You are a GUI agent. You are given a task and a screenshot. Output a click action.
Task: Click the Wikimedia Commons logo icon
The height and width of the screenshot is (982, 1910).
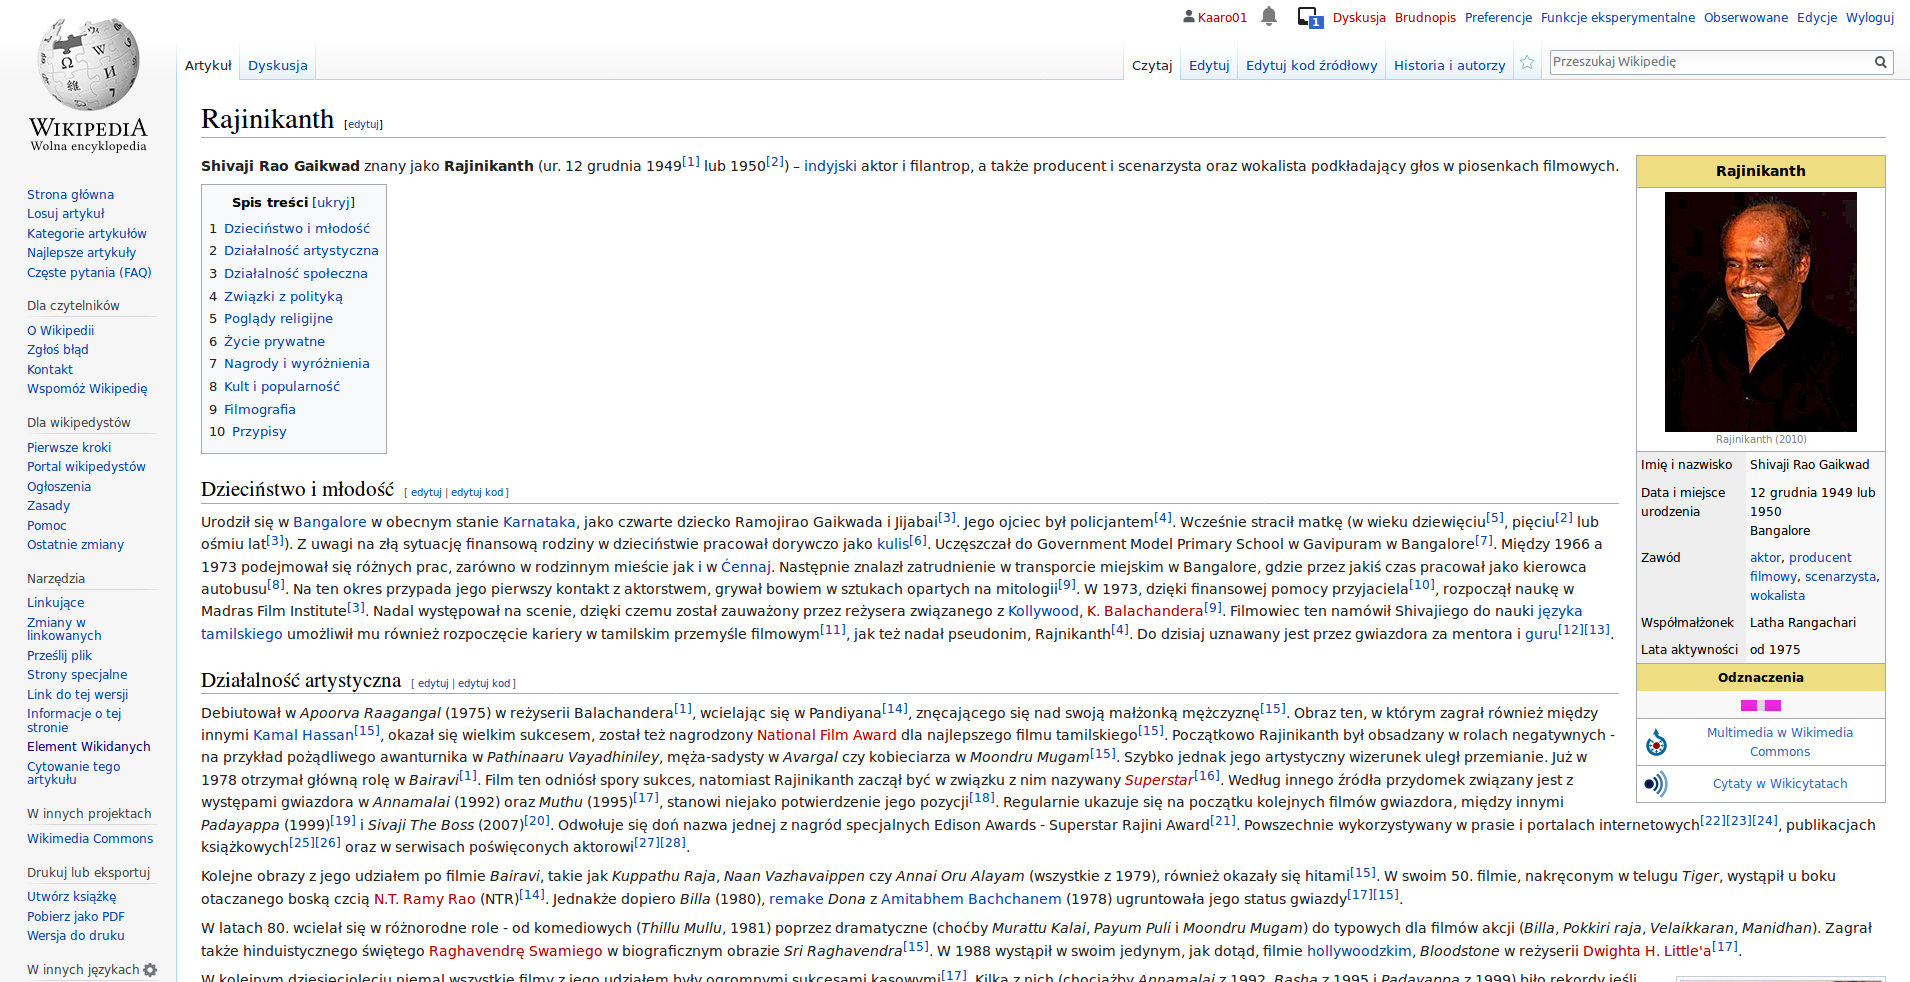tap(1656, 742)
